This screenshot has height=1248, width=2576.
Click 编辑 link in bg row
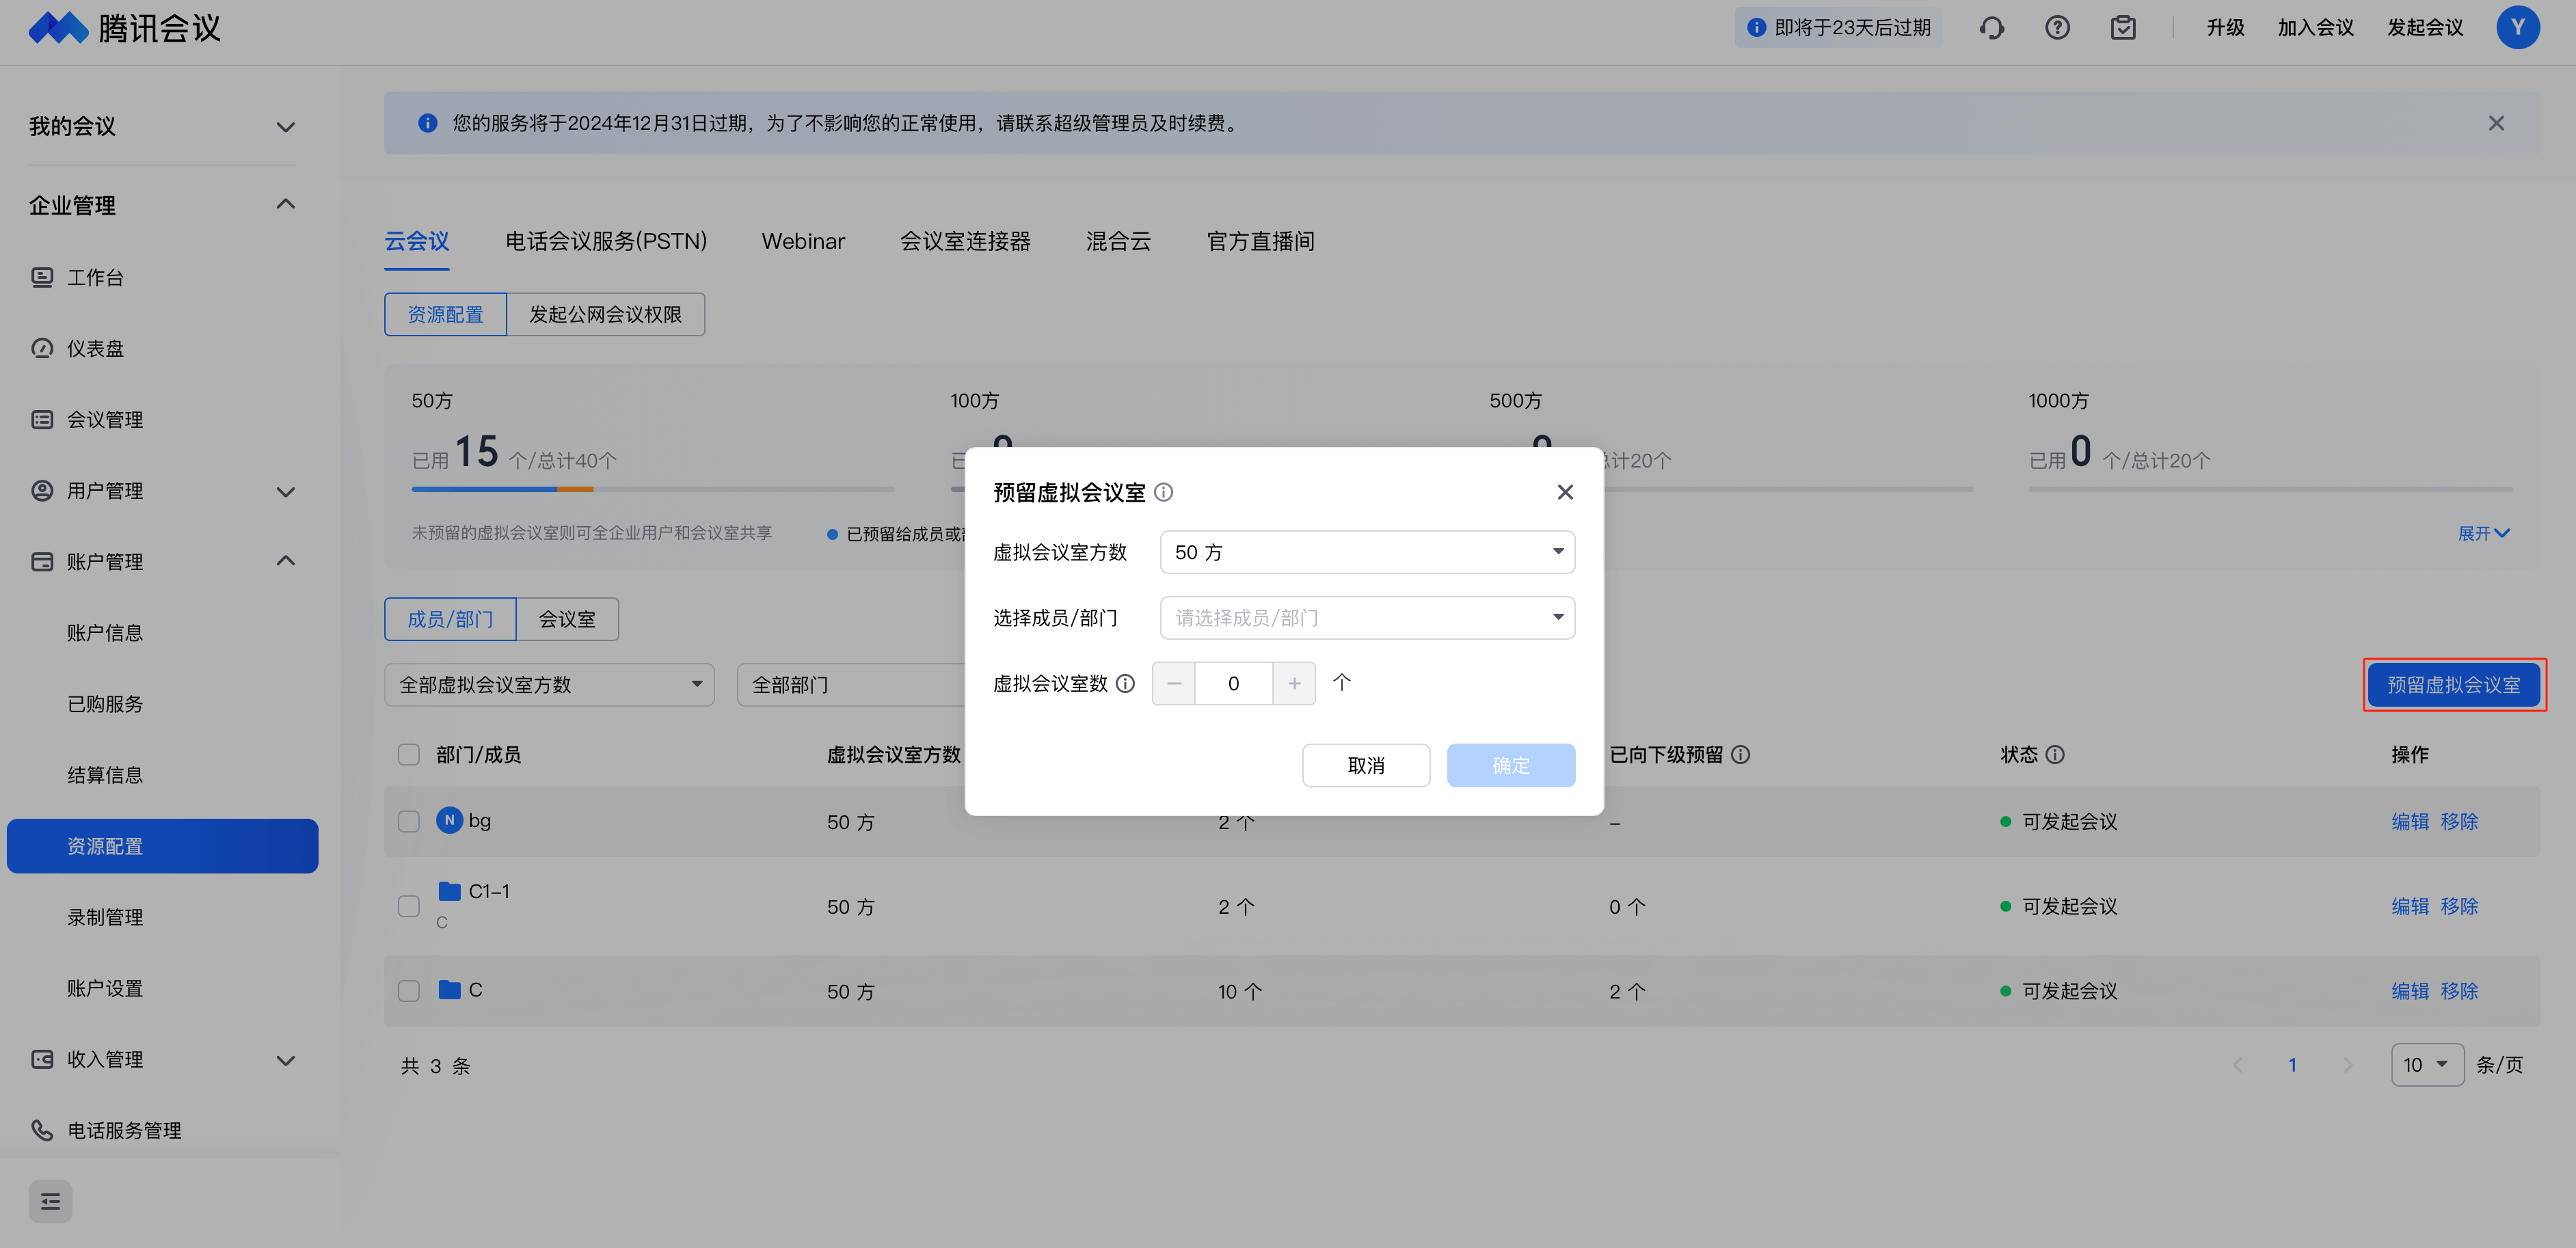click(2409, 822)
